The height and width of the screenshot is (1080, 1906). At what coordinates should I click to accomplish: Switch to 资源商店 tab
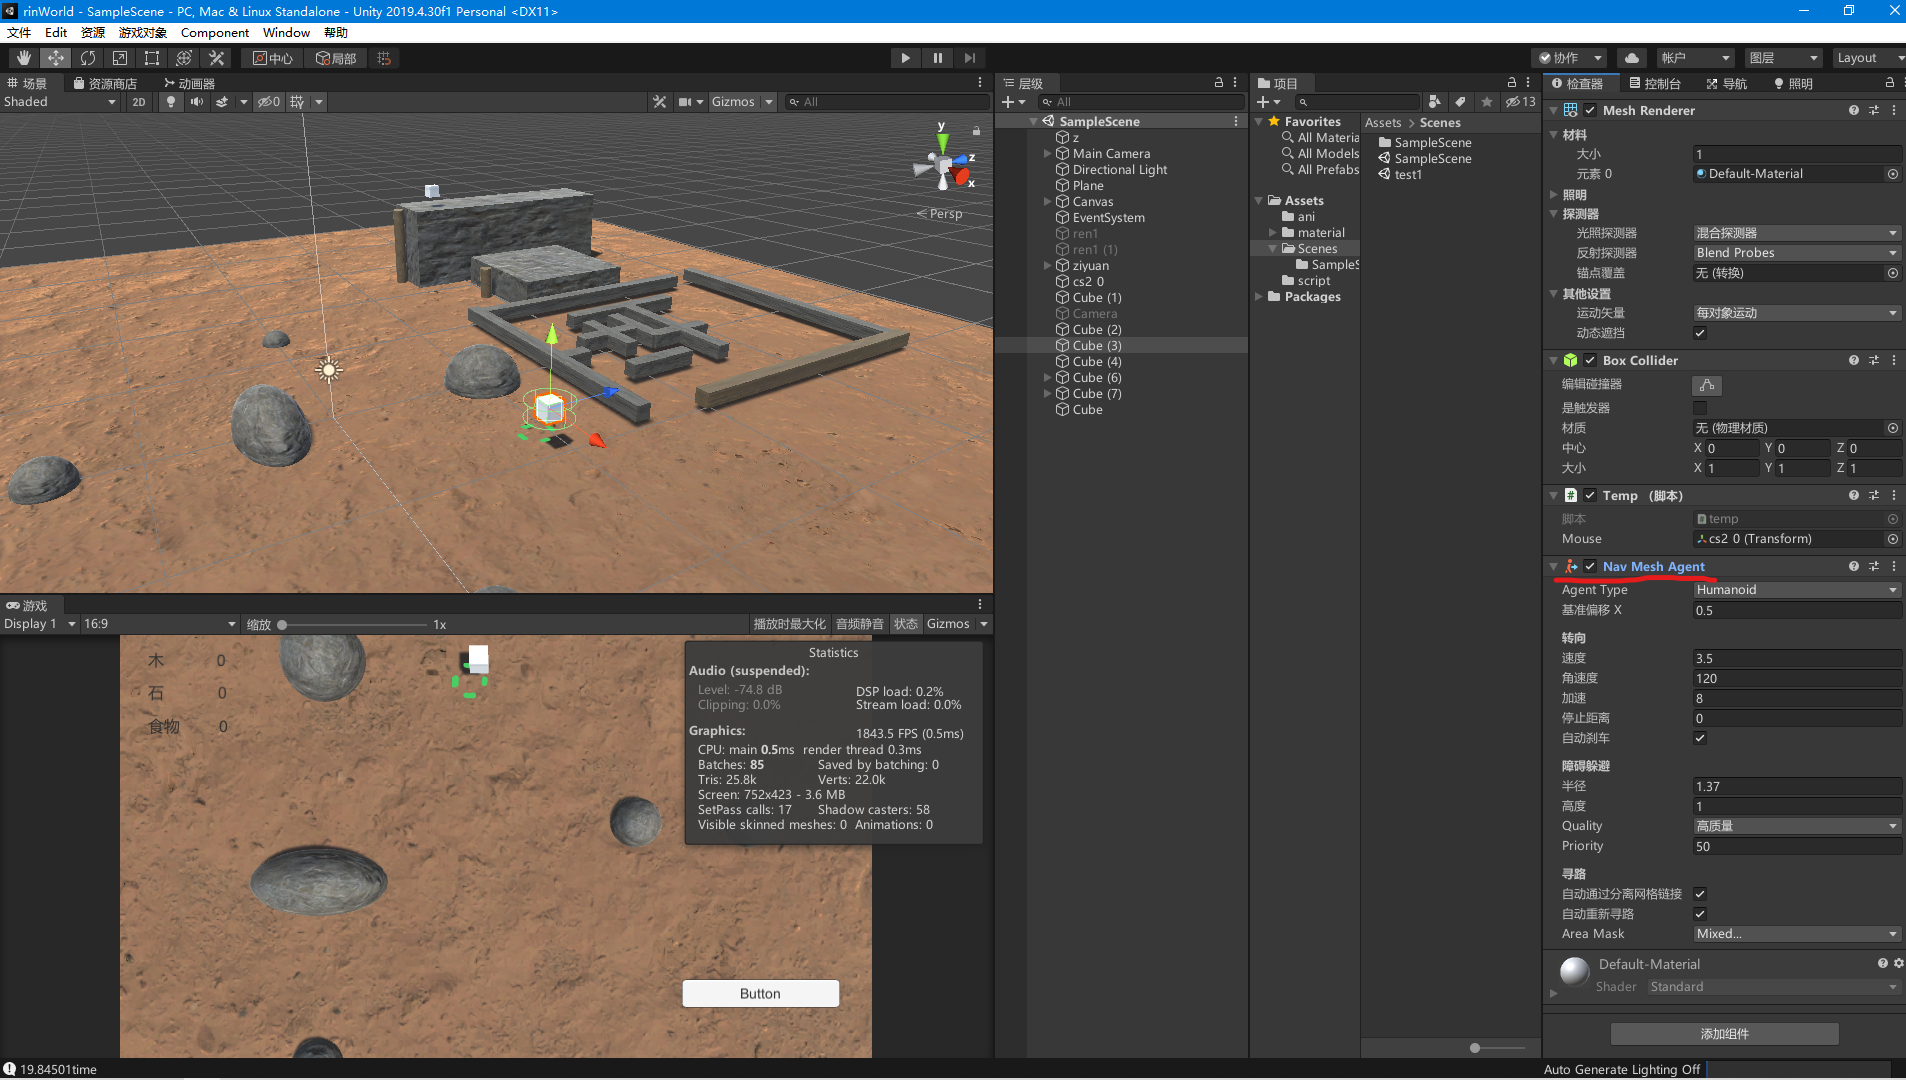click(106, 84)
